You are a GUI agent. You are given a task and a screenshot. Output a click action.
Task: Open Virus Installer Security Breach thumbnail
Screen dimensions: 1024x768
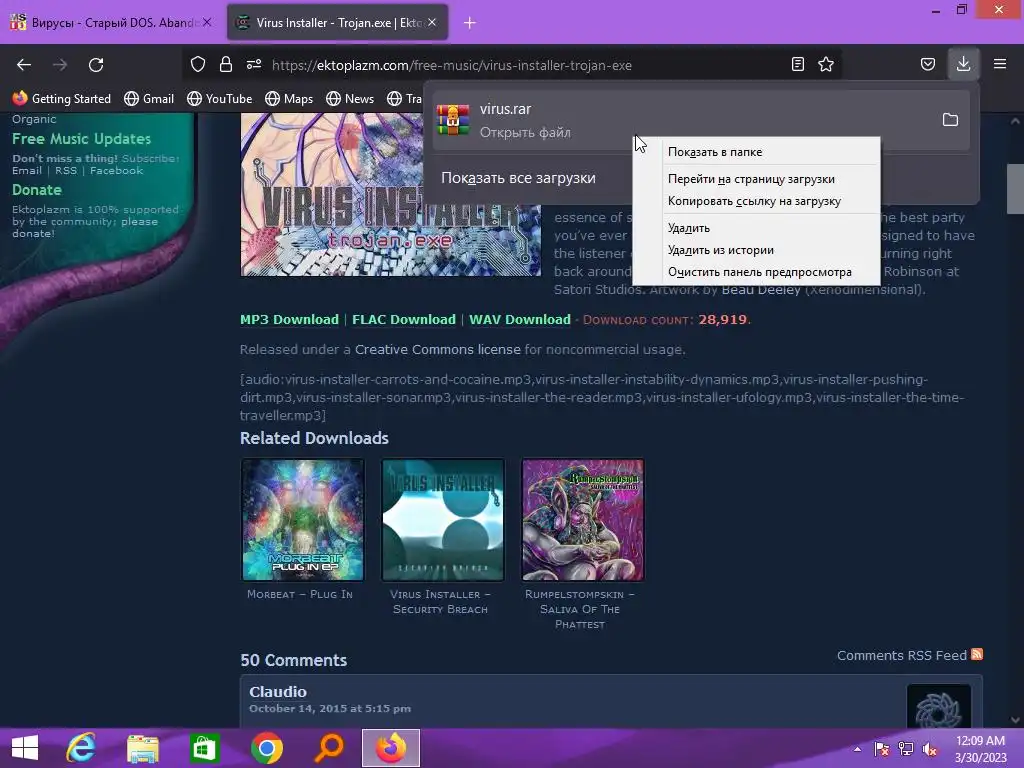[x=443, y=520]
